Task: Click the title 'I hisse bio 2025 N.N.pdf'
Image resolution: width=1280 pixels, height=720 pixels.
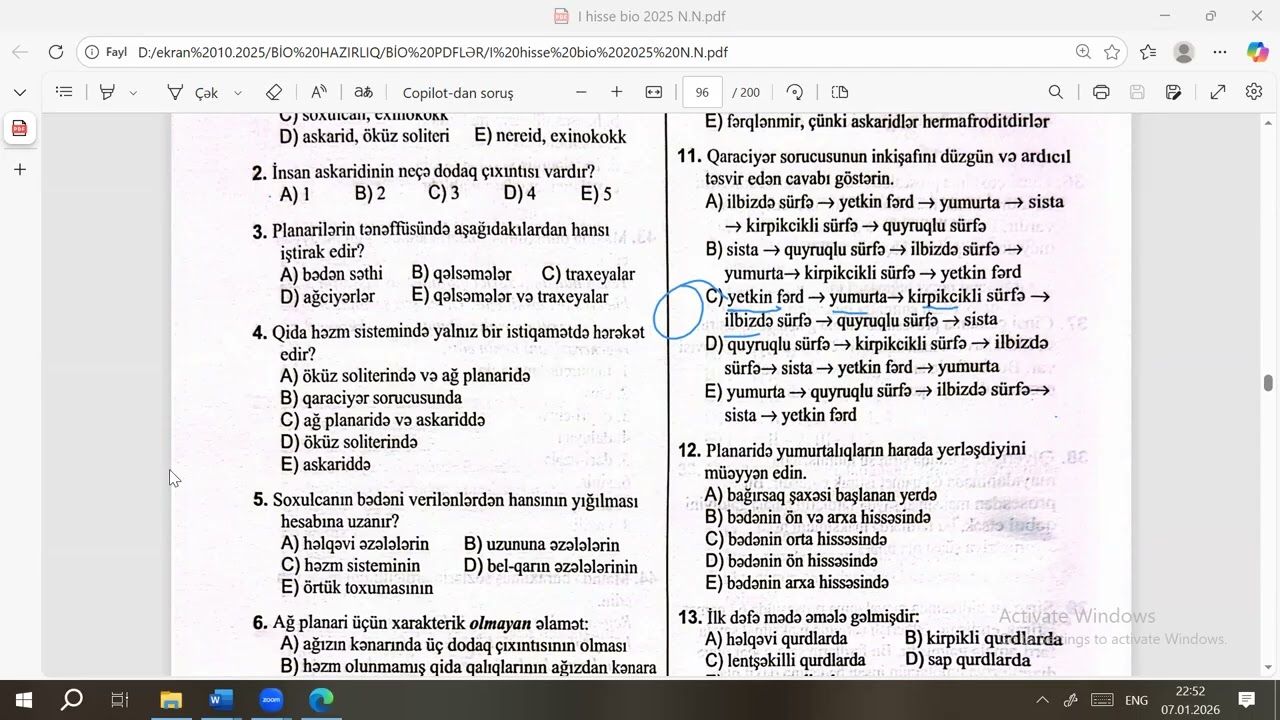Action: click(652, 16)
